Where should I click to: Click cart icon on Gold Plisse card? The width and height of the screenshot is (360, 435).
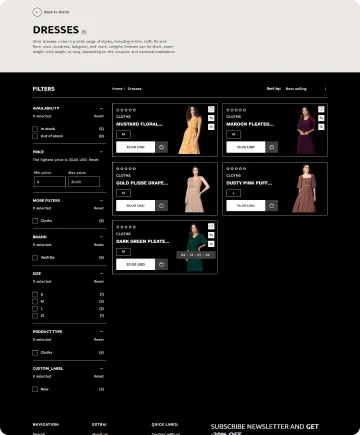pos(162,206)
